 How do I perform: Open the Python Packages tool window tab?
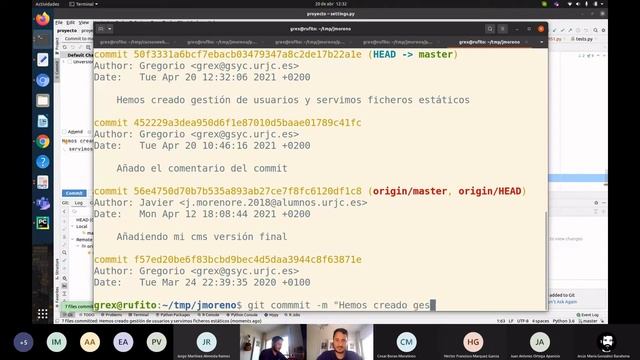[x=173, y=315]
